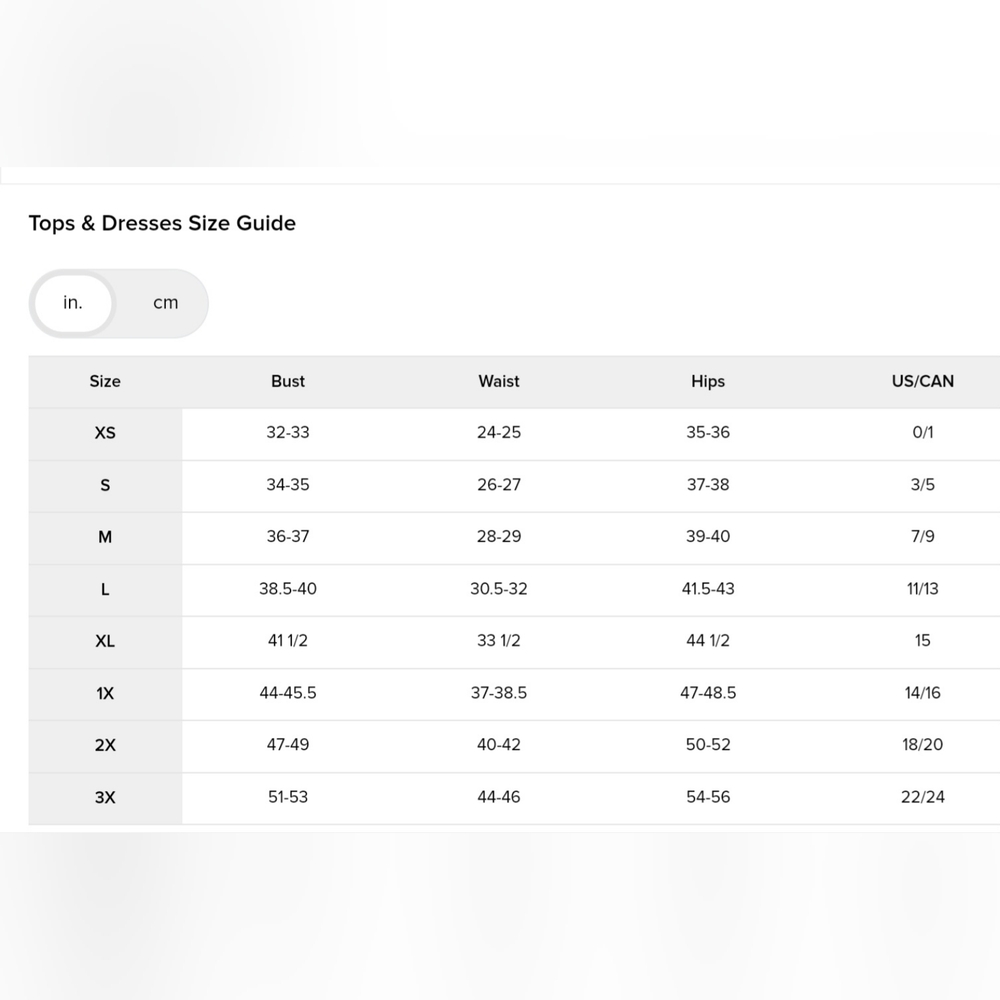Click bust value 41 1/2
Image resolution: width=1000 pixels, height=1000 pixels.
[x=288, y=640]
